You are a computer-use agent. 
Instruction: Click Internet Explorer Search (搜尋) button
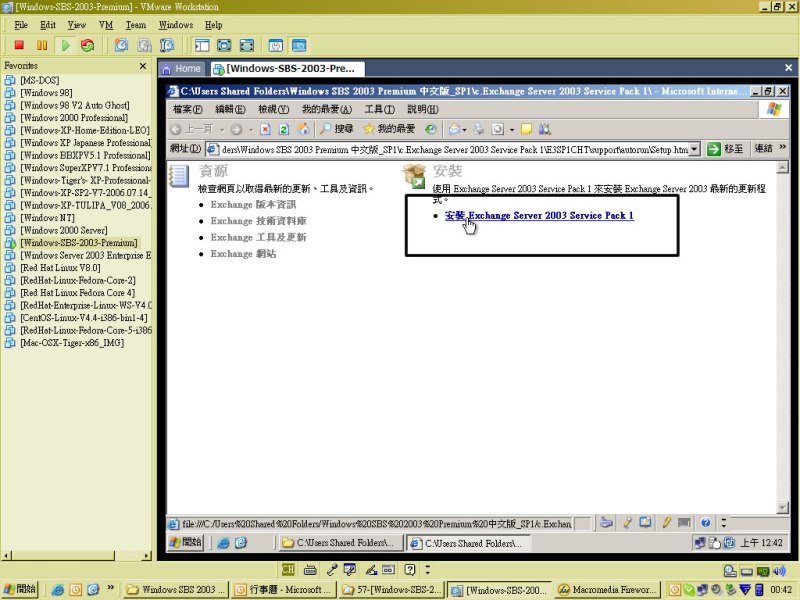[337, 129]
